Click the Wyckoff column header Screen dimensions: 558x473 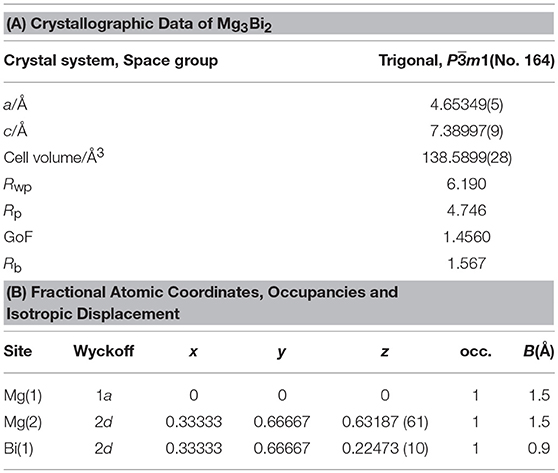(104, 351)
